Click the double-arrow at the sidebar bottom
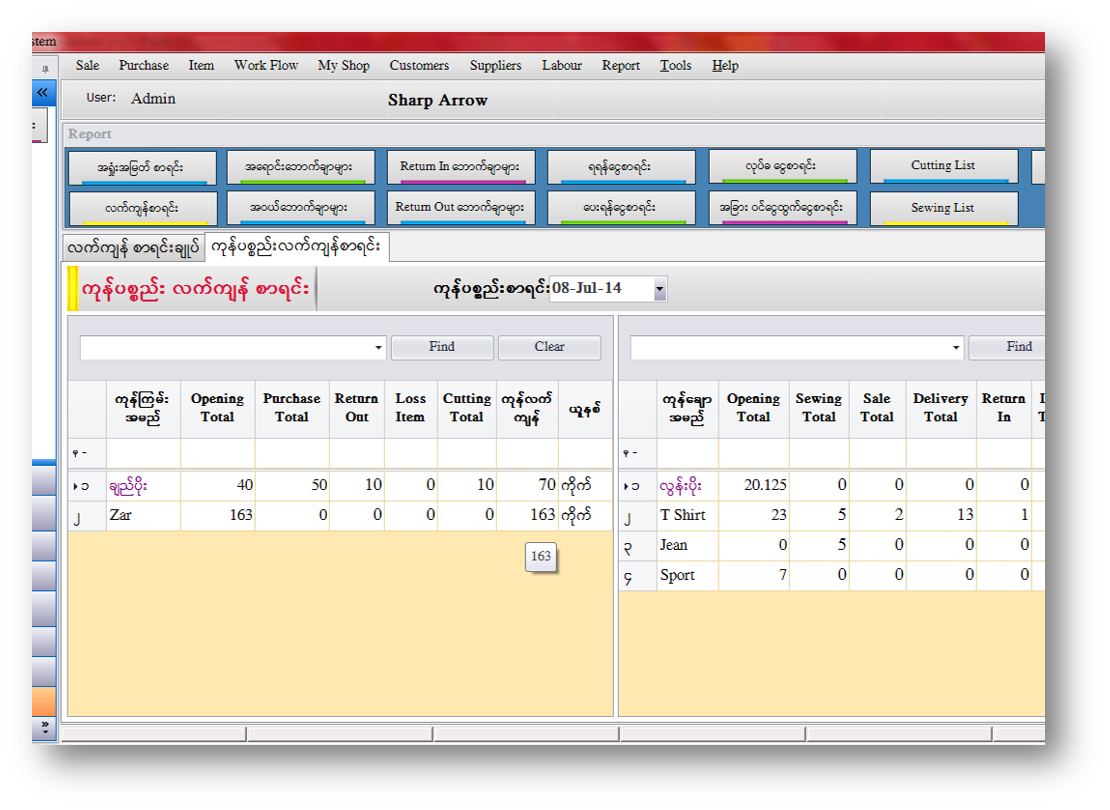This screenshot has height=810, width=1110. pyautogui.click(x=44, y=725)
